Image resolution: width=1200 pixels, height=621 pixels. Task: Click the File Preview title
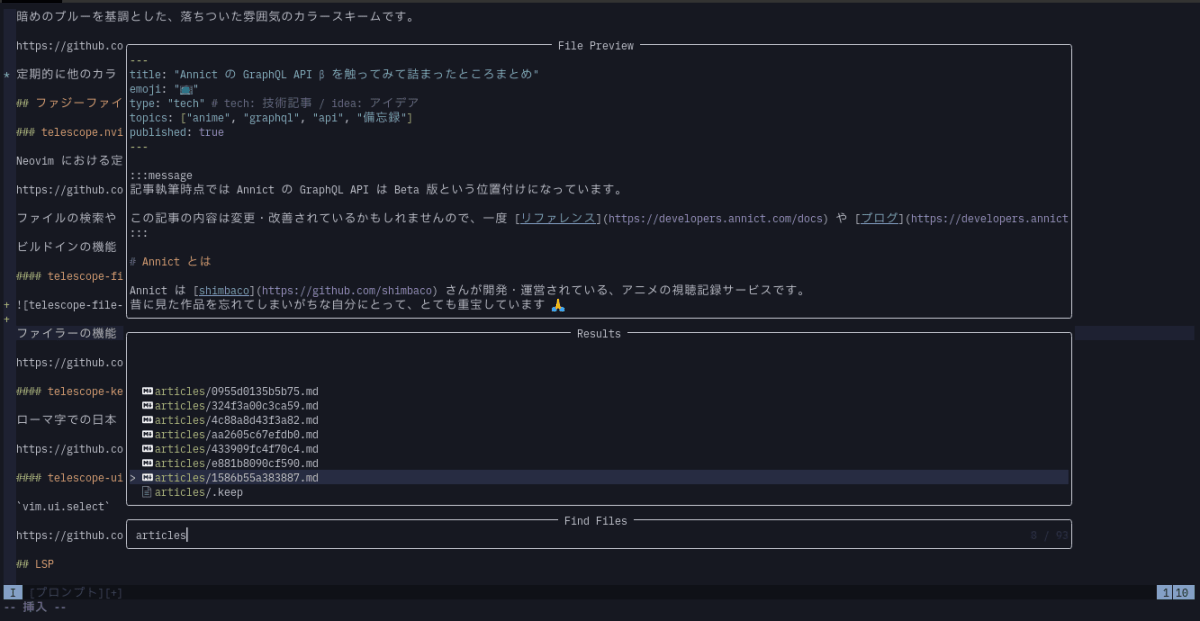(x=596, y=46)
